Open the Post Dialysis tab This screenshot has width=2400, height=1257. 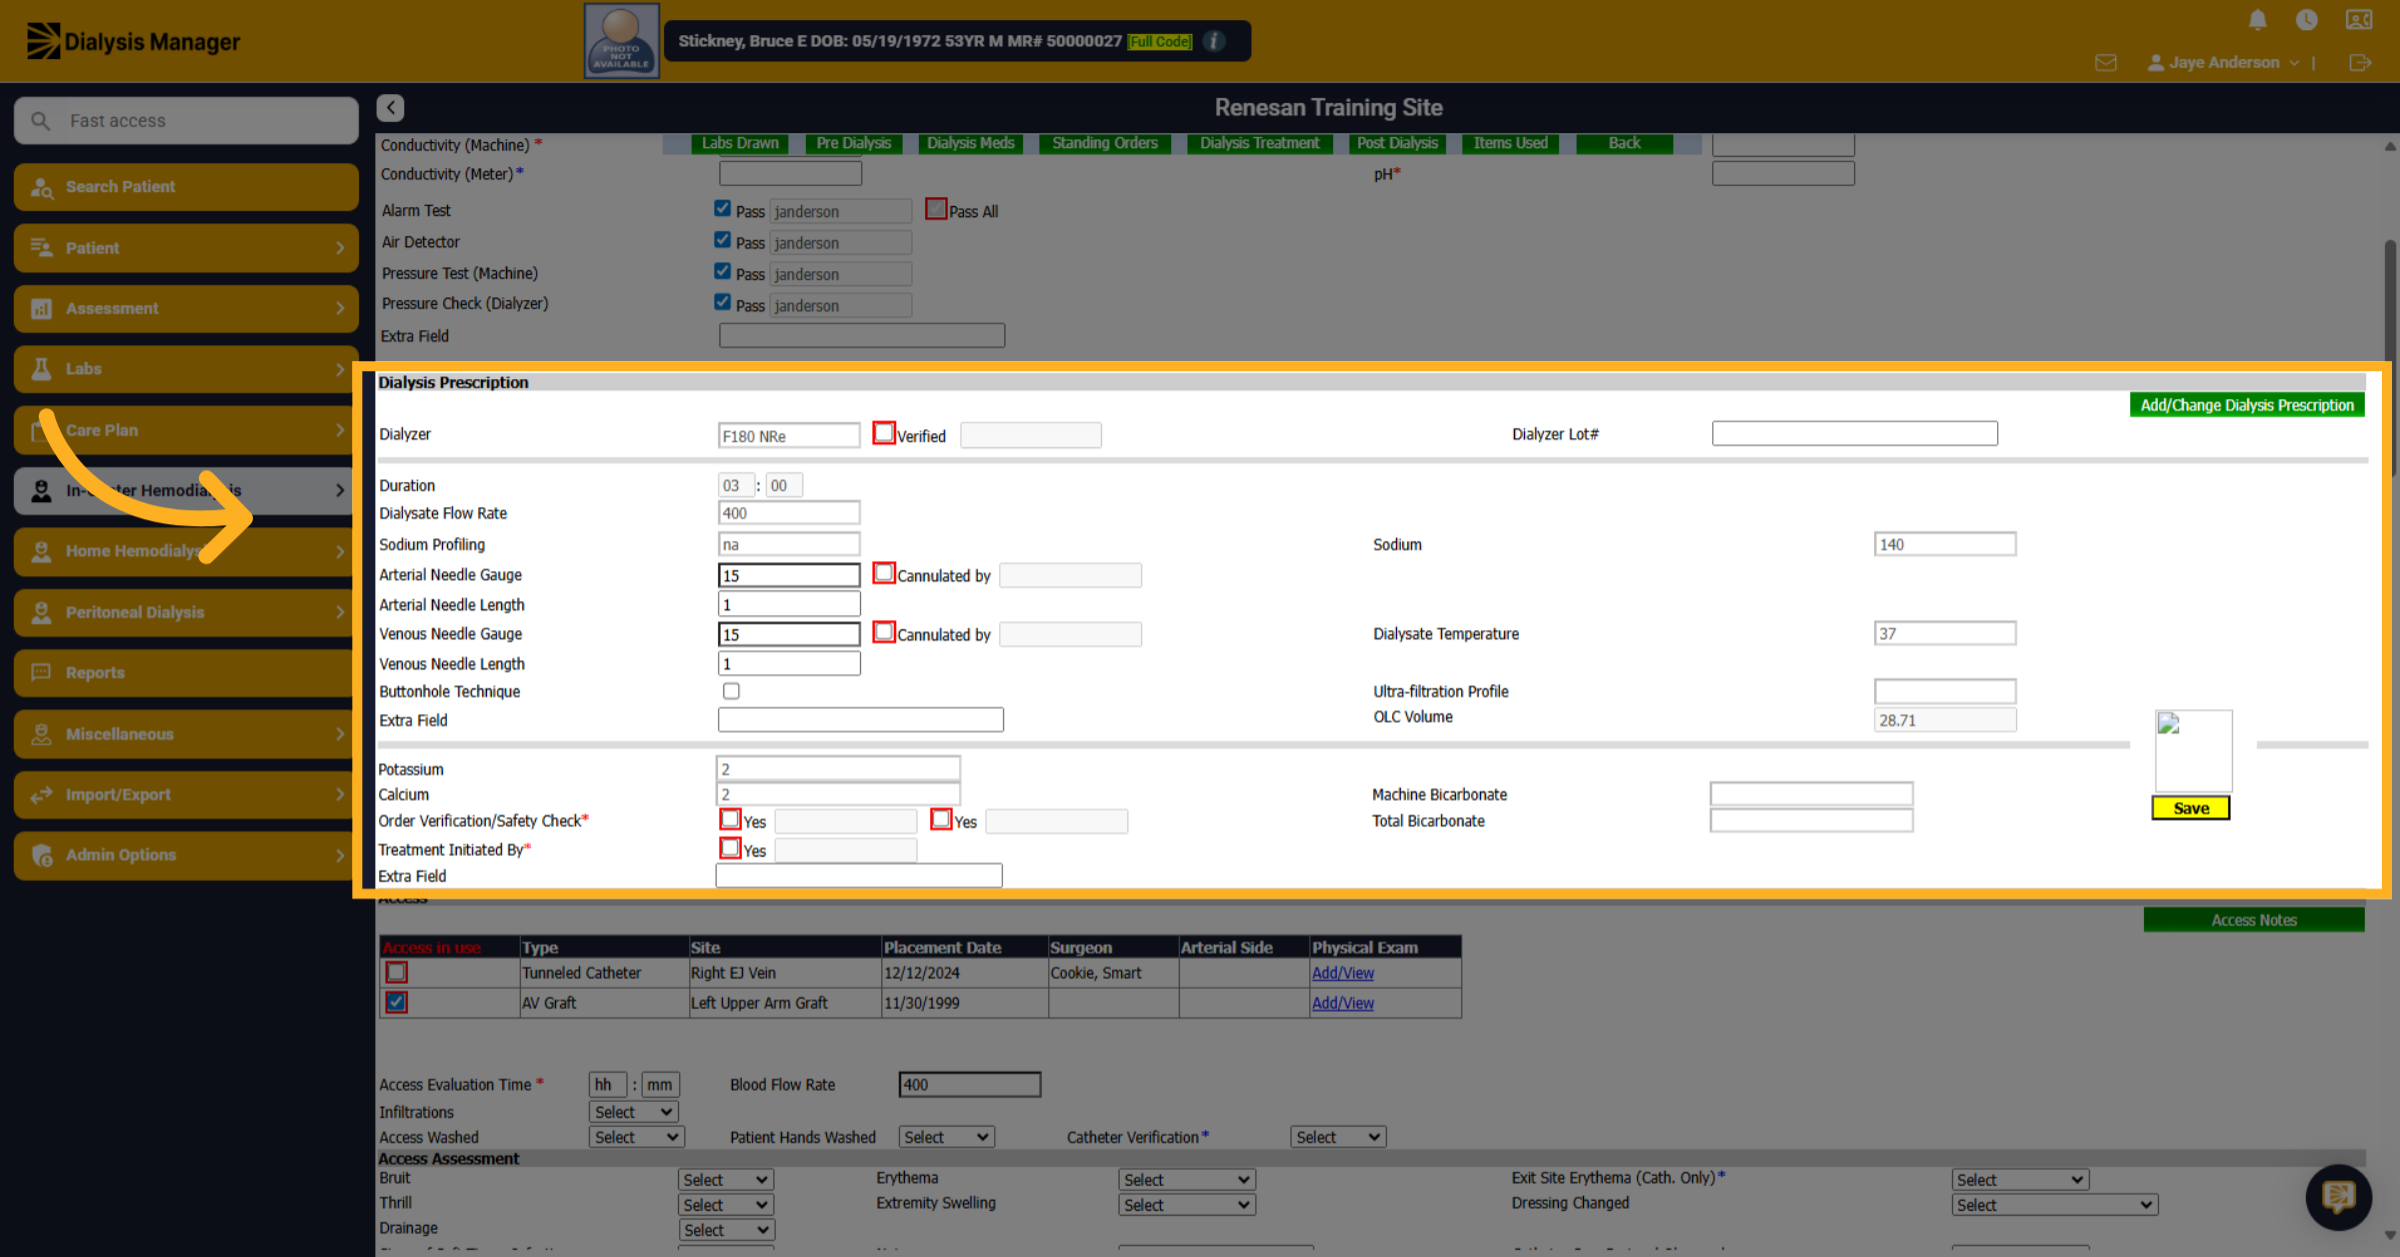click(x=1397, y=143)
